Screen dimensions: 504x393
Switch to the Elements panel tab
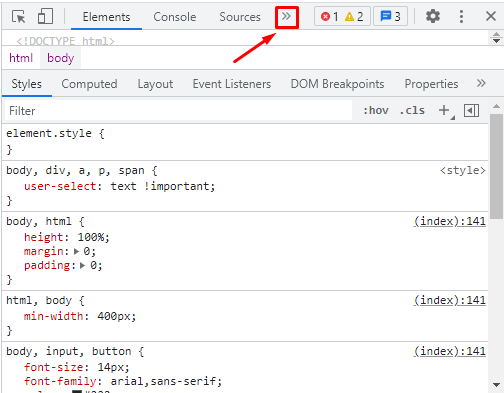click(x=106, y=17)
